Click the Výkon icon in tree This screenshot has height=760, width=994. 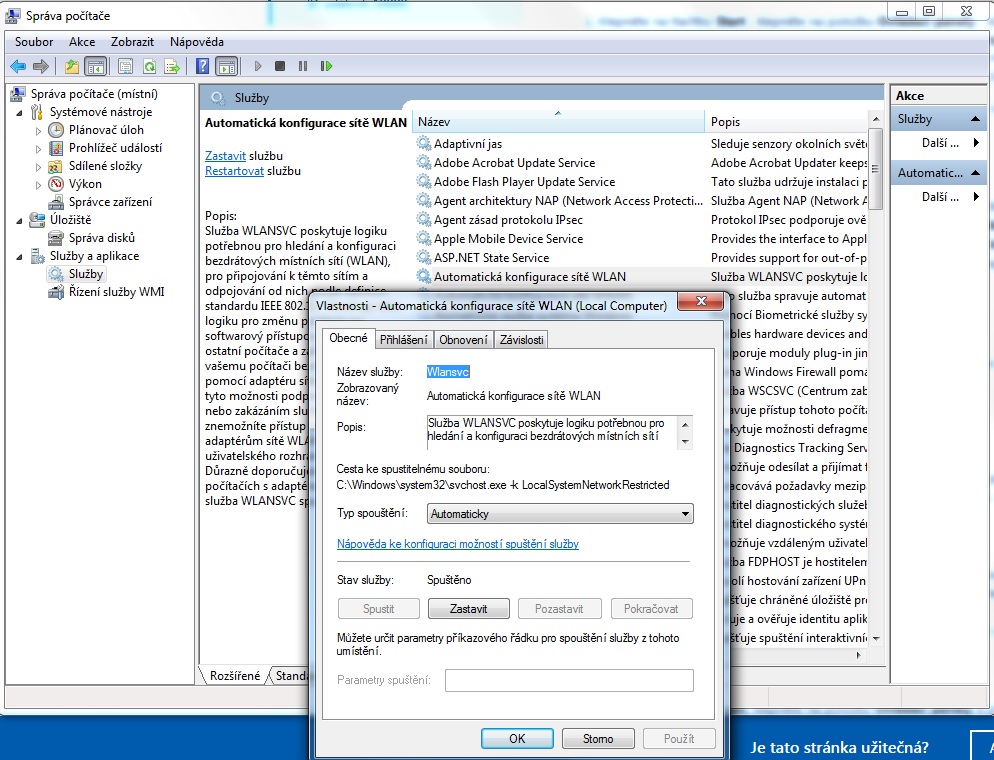(56, 184)
